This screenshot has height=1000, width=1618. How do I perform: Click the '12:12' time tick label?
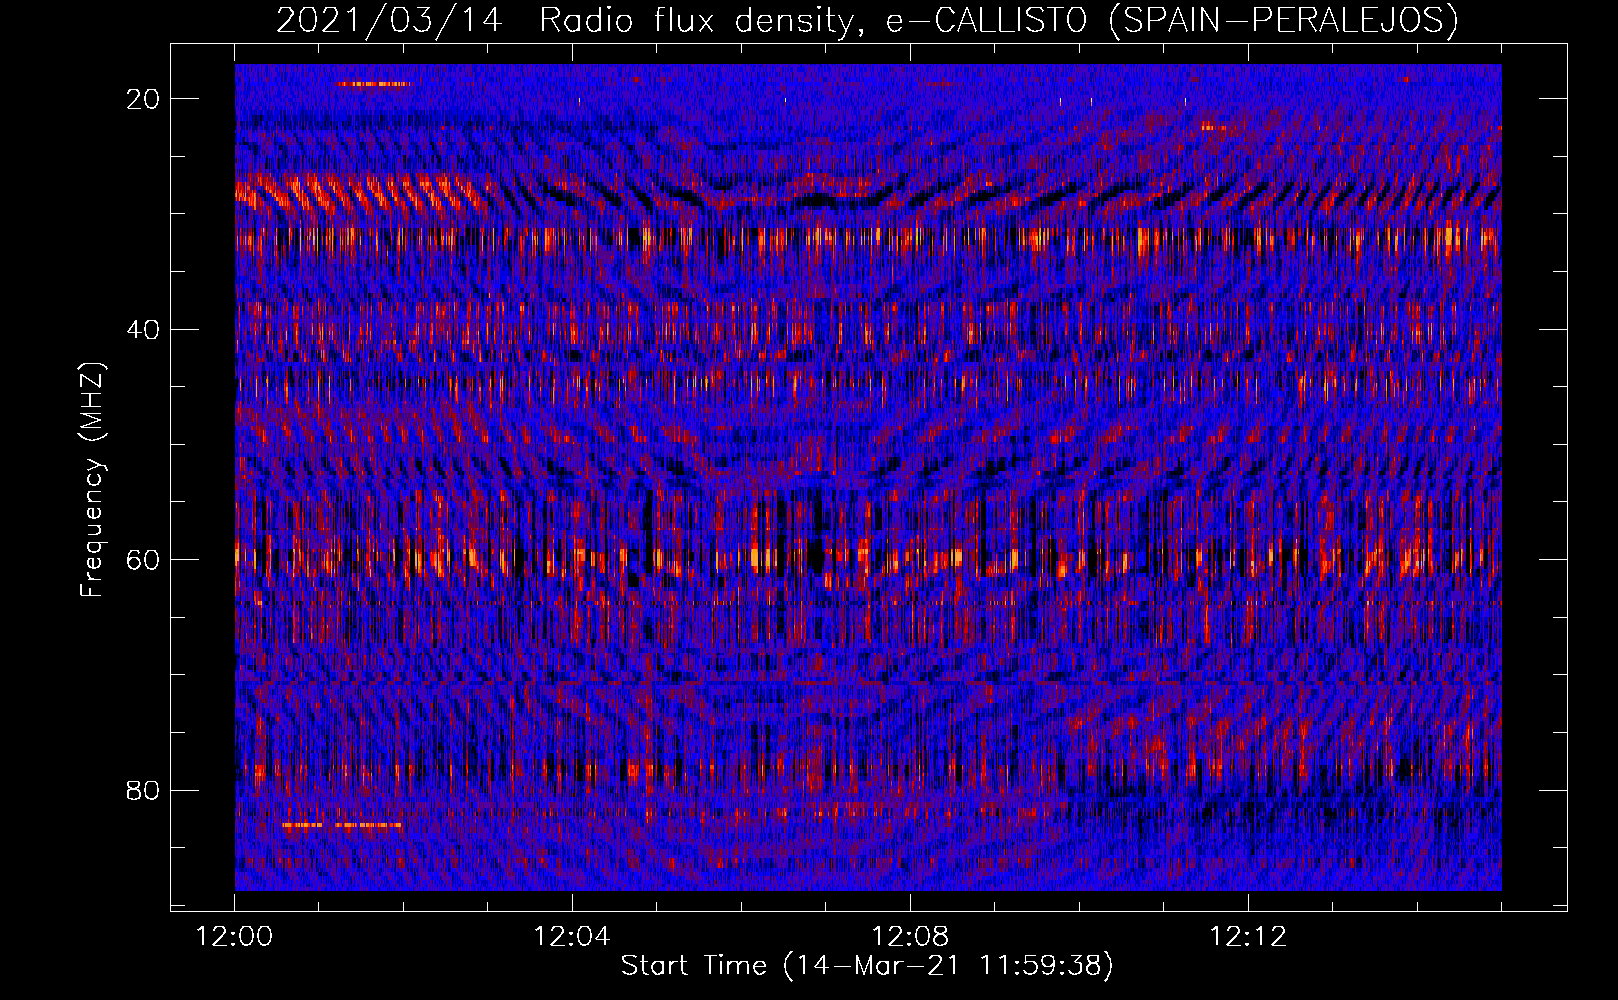(1248, 937)
